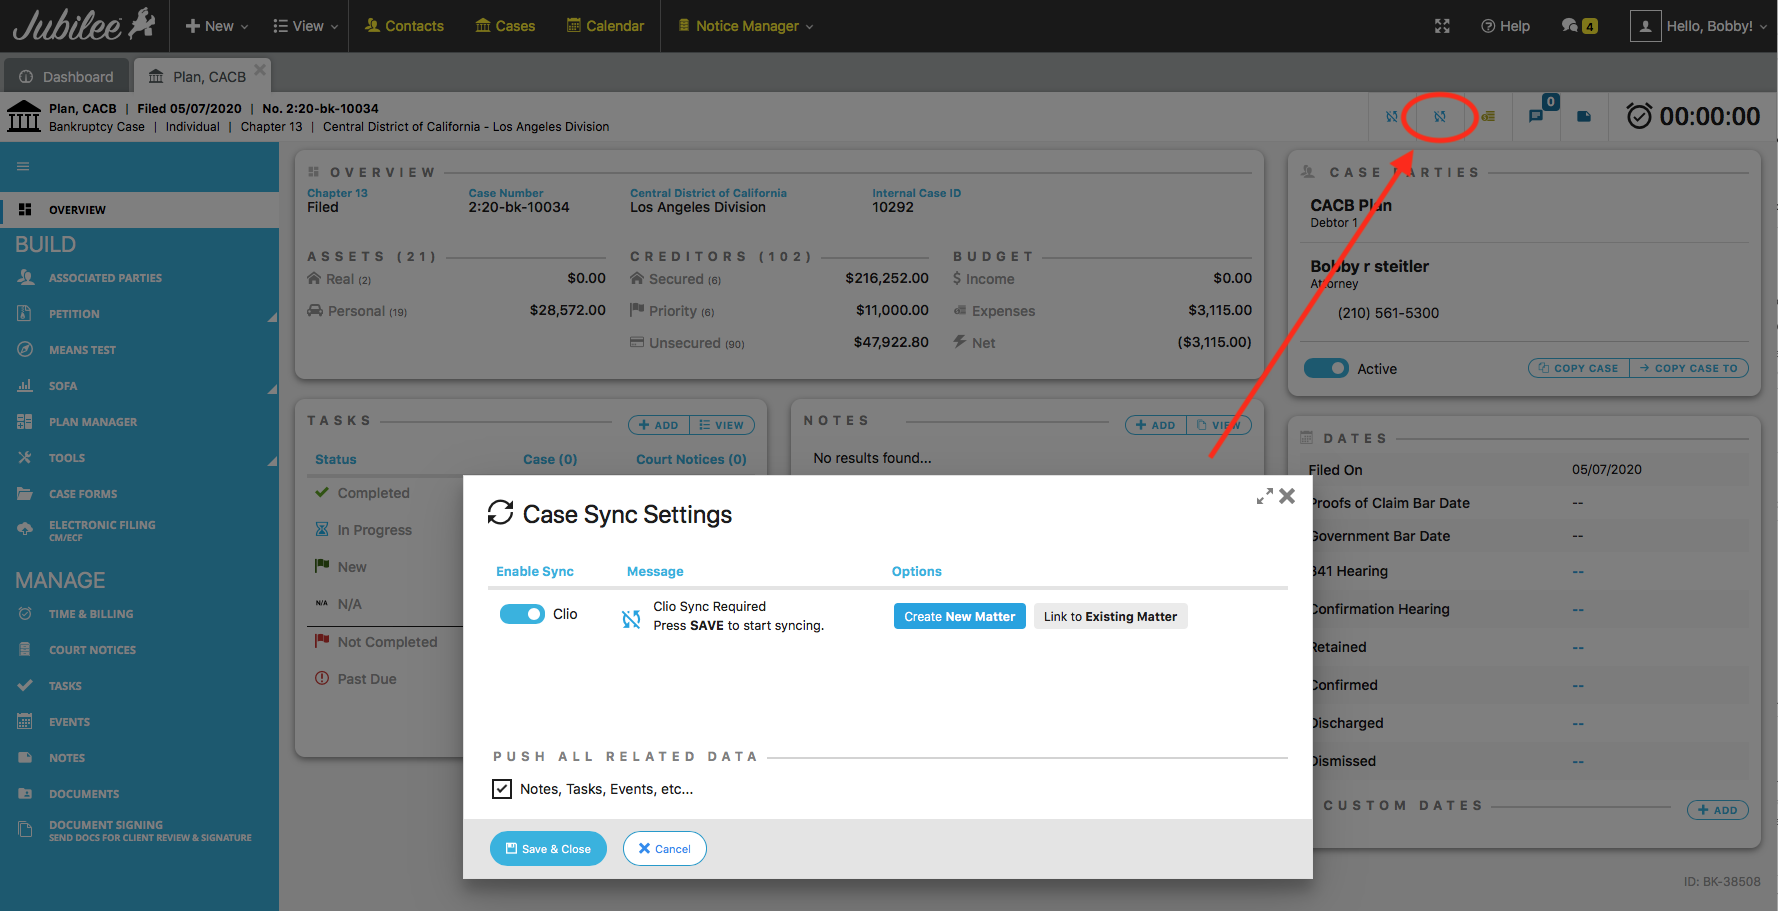Open the View dropdown menu
The image size is (1778, 911).
click(x=305, y=26)
